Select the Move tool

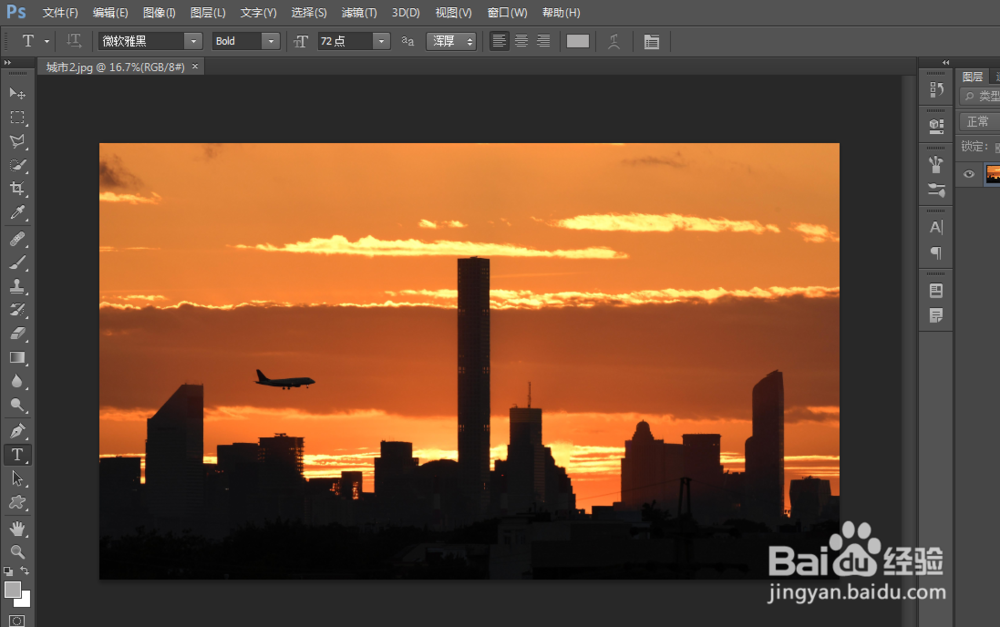pyautogui.click(x=17, y=94)
